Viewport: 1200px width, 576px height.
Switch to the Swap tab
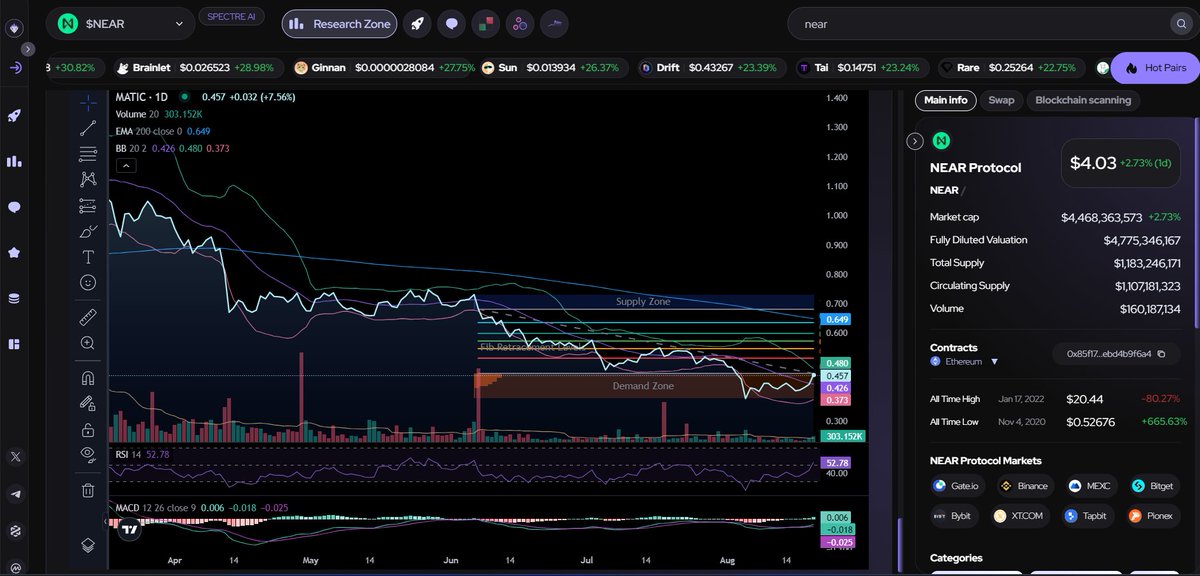pyautogui.click(x=1001, y=100)
